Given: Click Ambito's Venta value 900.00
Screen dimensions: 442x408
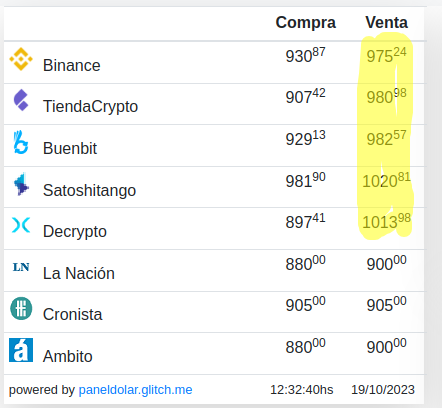Looking at the screenshot, I should 387,346.
